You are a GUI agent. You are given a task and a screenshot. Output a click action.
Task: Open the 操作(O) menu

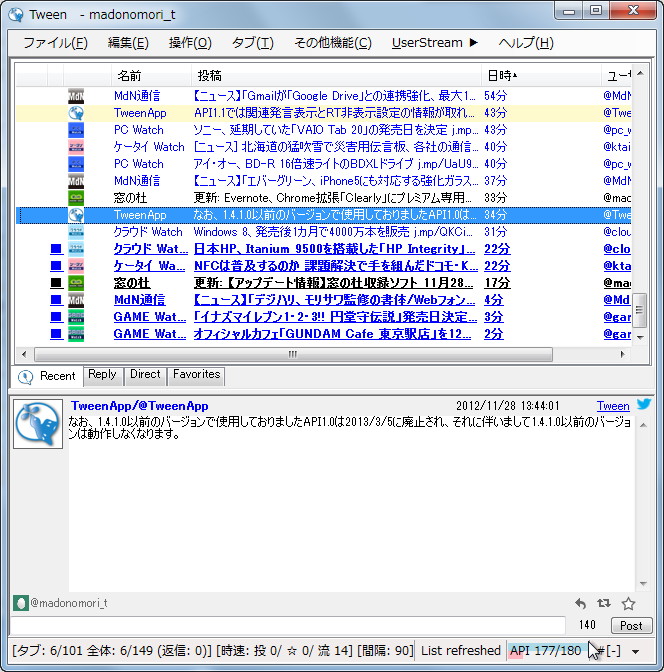tap(190, 43)
